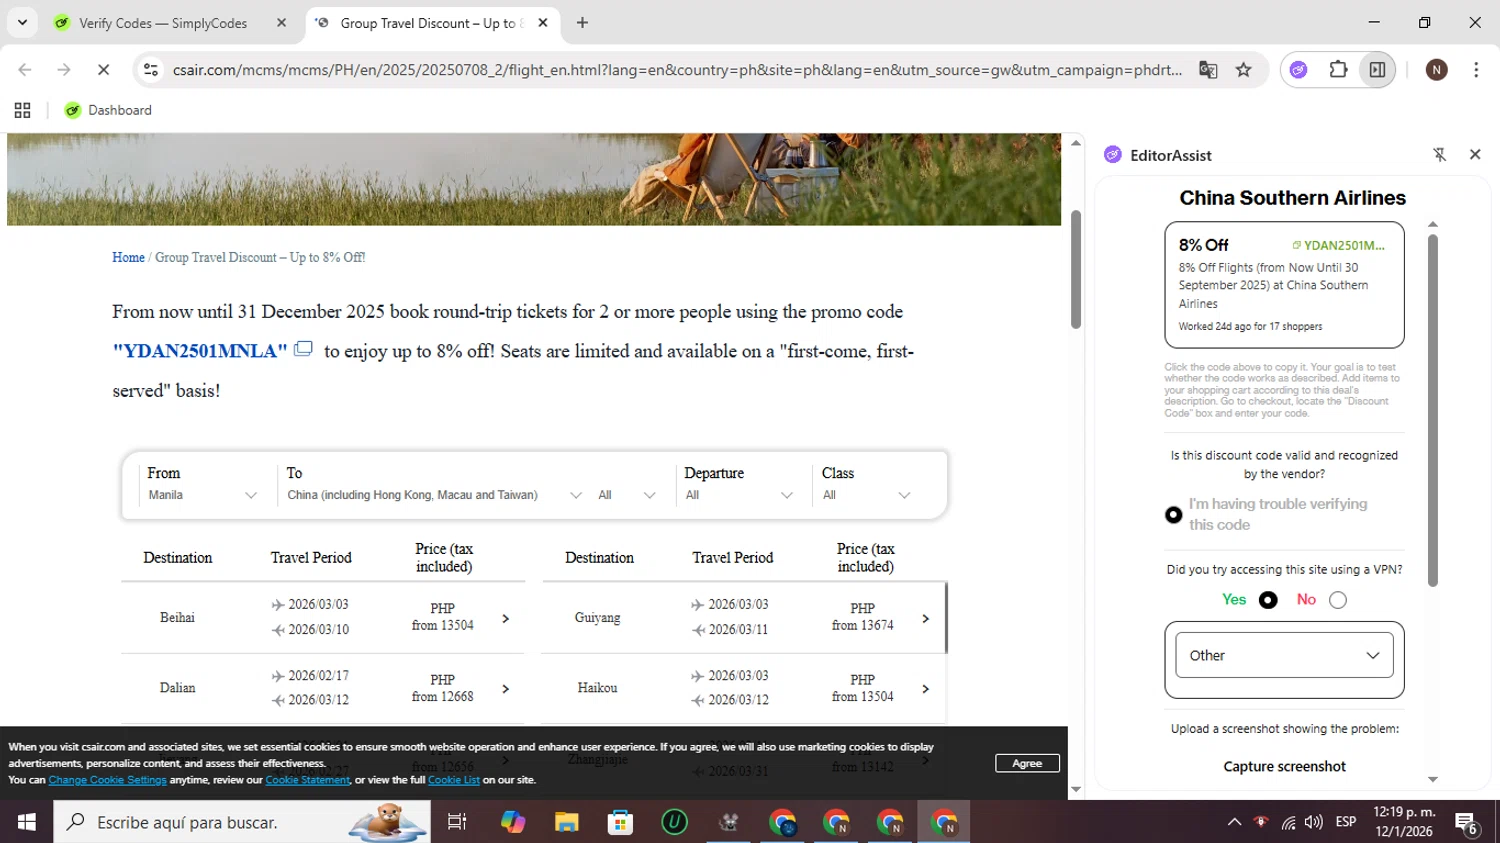Viewport: 1500px width, 843px height.
Task: Open Dalian fare details arrow
Action: point(505,688)
